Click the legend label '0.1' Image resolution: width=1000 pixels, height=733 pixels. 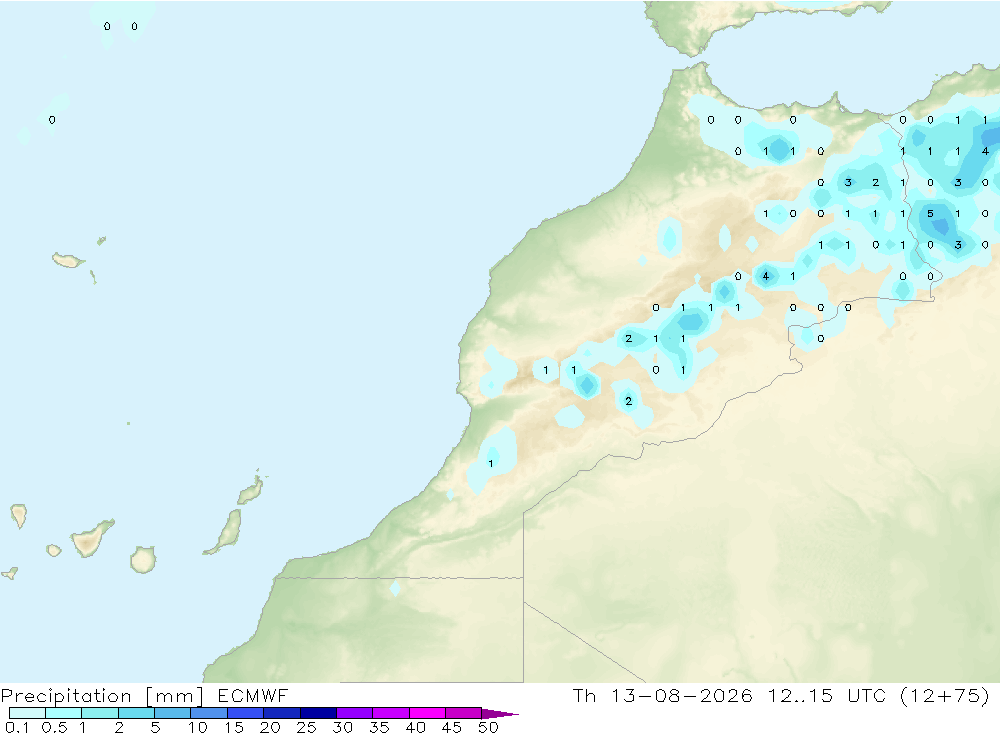(x=17, y=727)
